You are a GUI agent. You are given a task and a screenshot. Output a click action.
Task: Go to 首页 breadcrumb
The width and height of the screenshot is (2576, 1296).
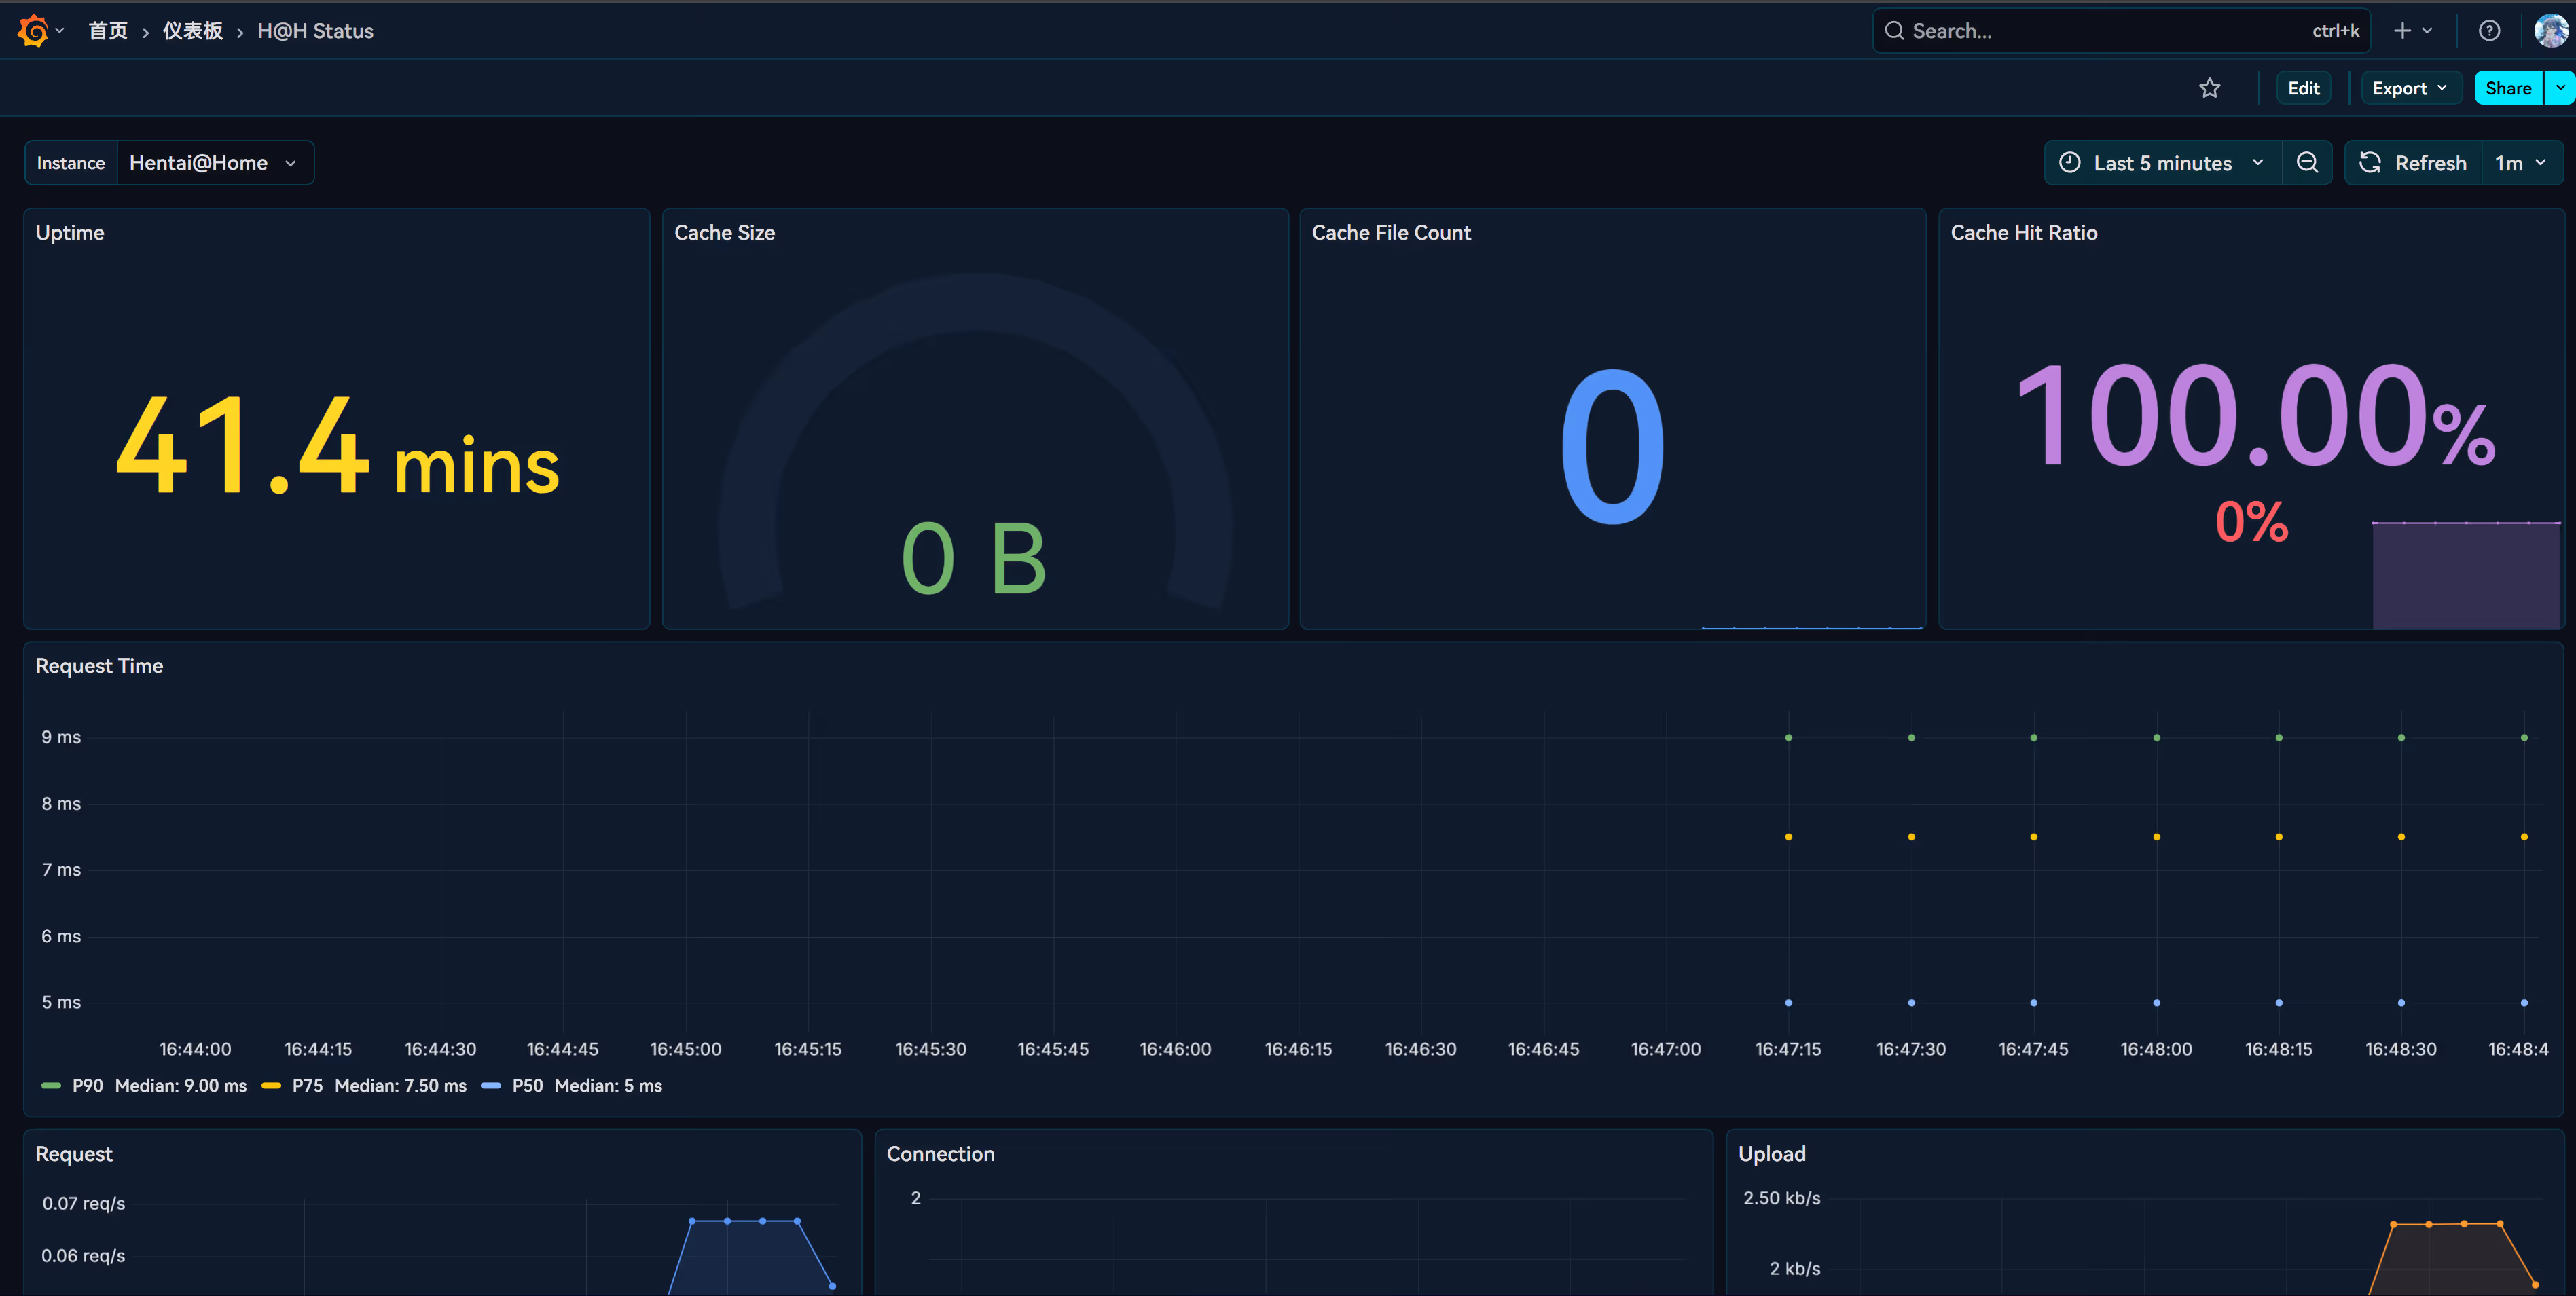(x=108, y=31)
